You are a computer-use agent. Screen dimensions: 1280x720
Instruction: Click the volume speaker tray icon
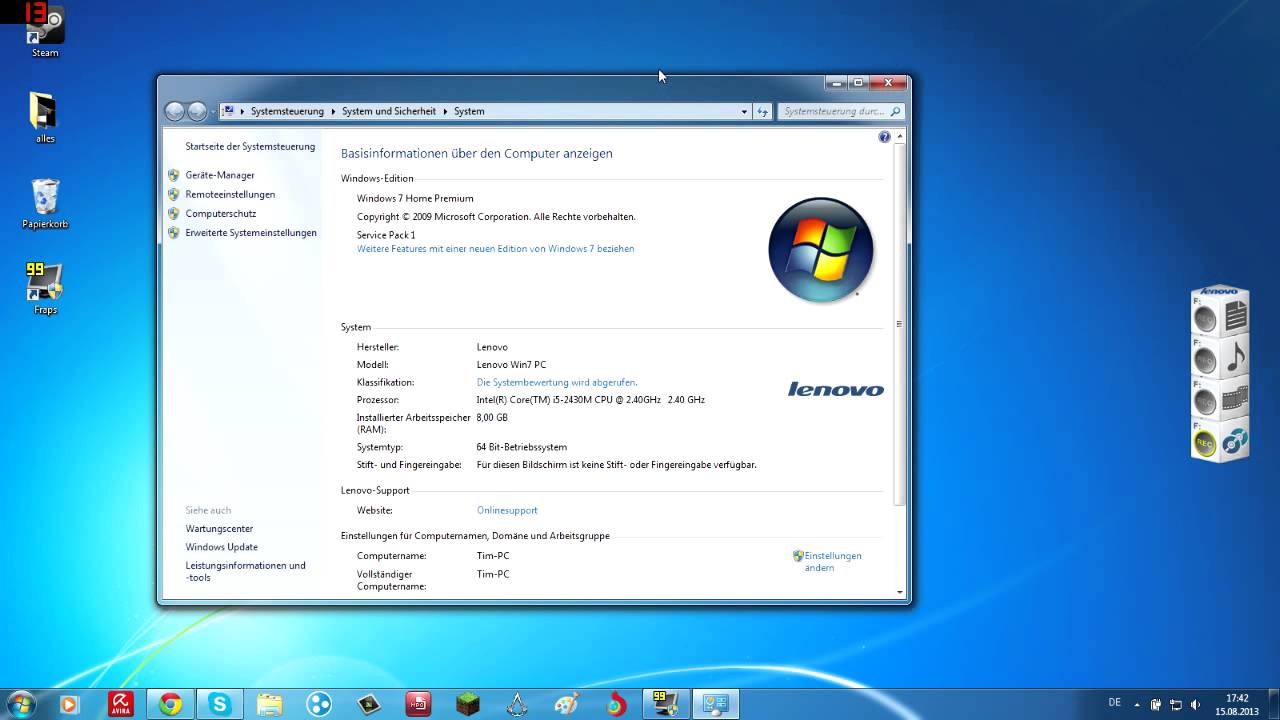[1196, 704]
